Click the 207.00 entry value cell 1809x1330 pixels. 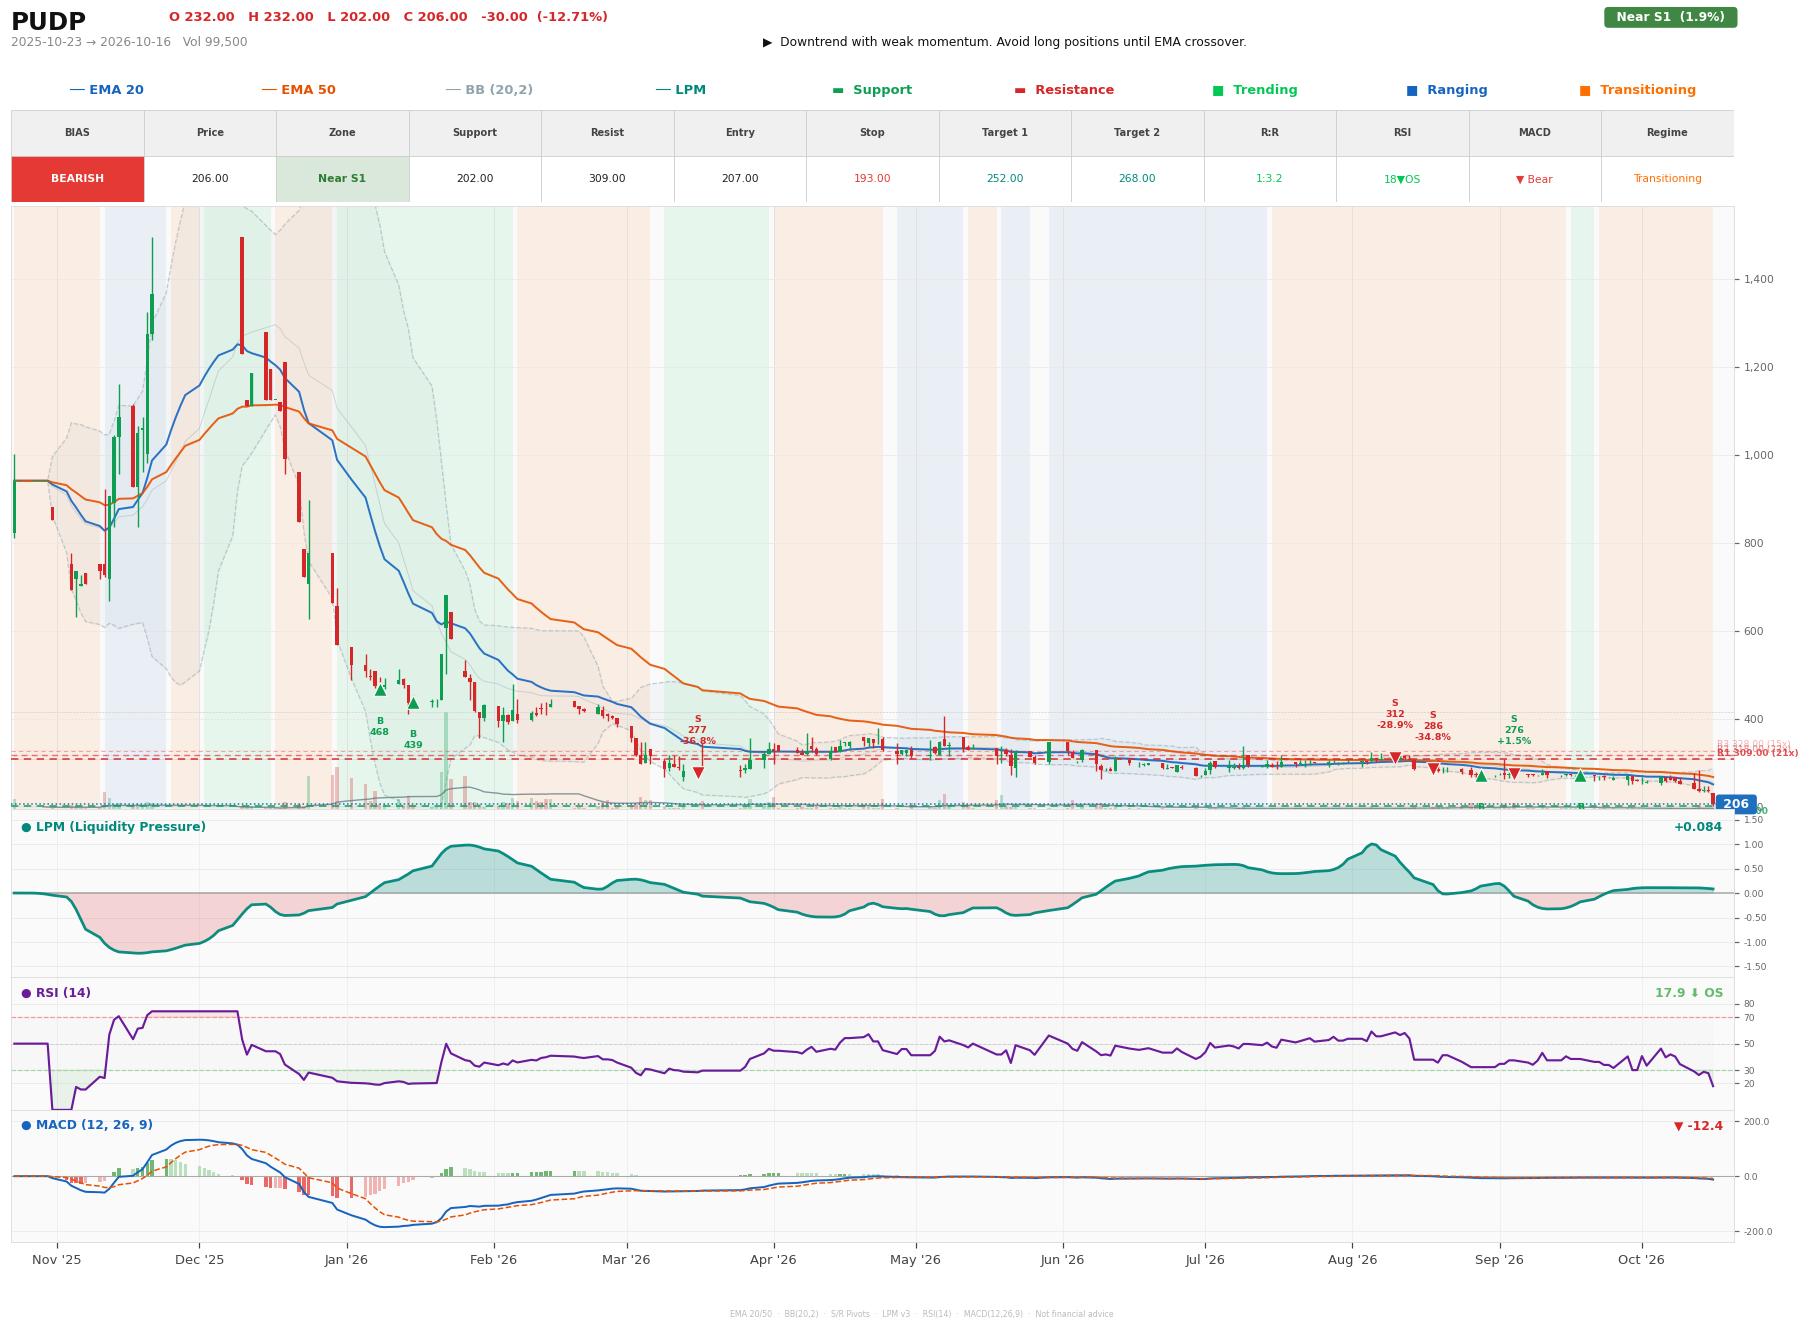click(x=740, y=179)
